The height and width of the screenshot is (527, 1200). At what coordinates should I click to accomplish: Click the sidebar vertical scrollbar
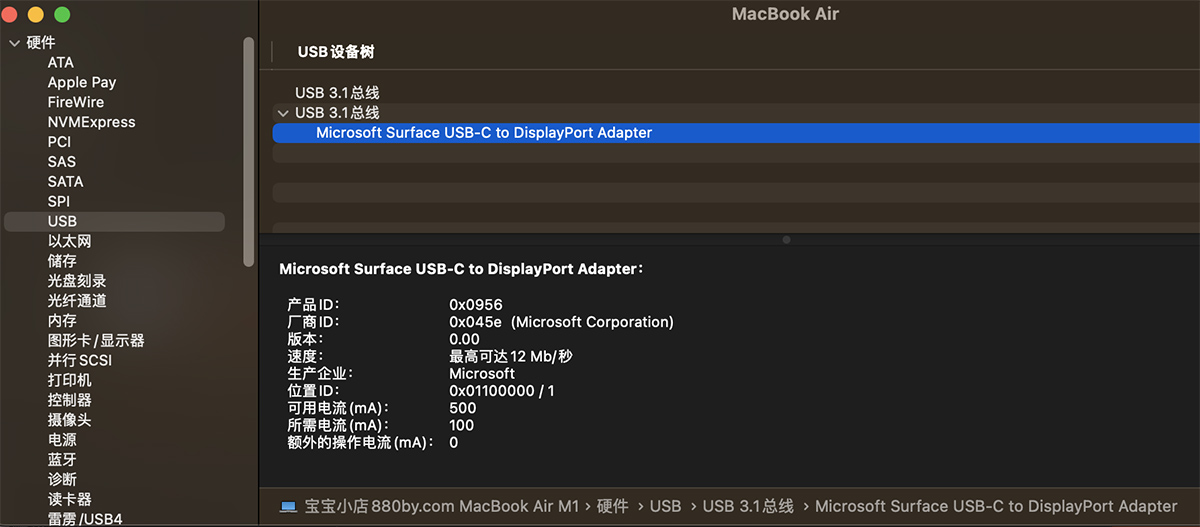click(249, 150)
